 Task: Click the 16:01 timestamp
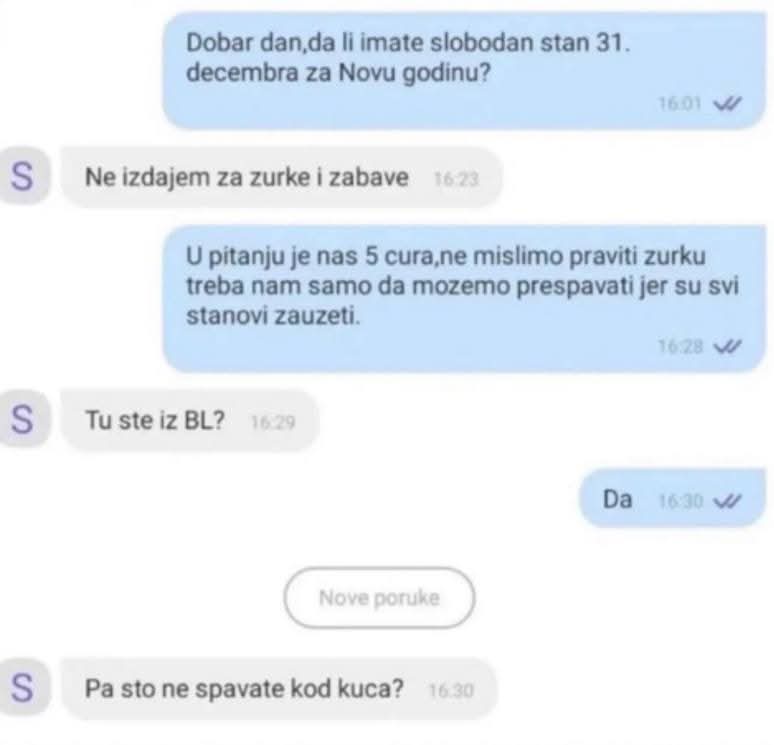point(680,104)
